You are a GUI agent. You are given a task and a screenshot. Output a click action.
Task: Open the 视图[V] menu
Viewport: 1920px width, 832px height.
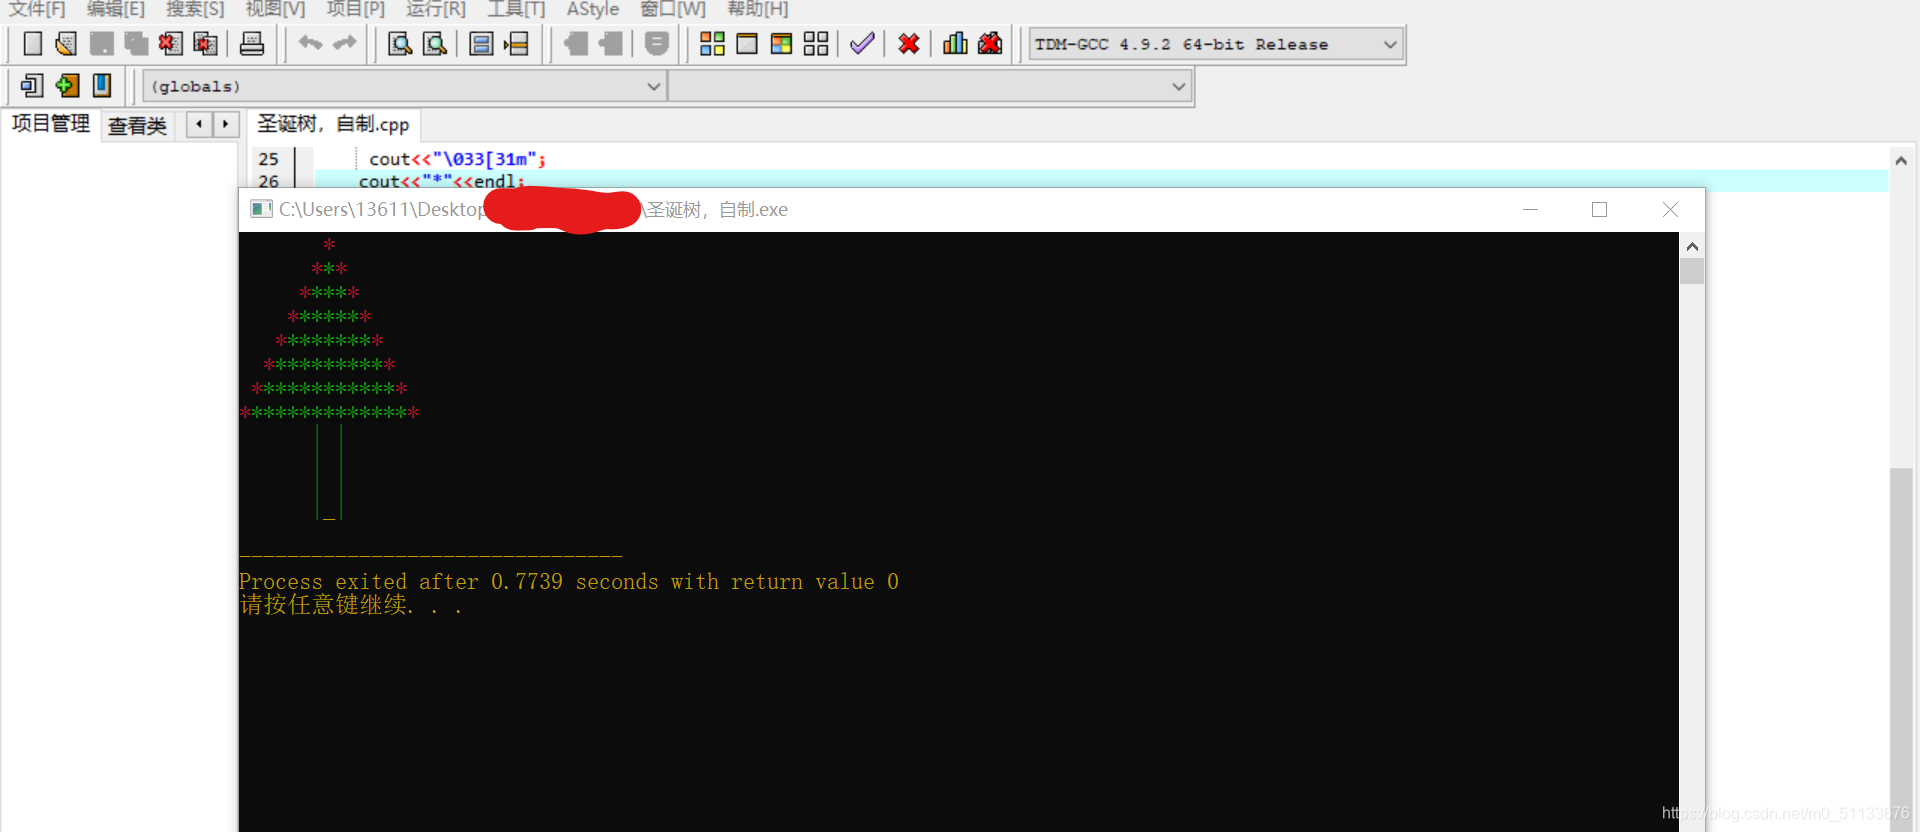[x=276, y=9]
